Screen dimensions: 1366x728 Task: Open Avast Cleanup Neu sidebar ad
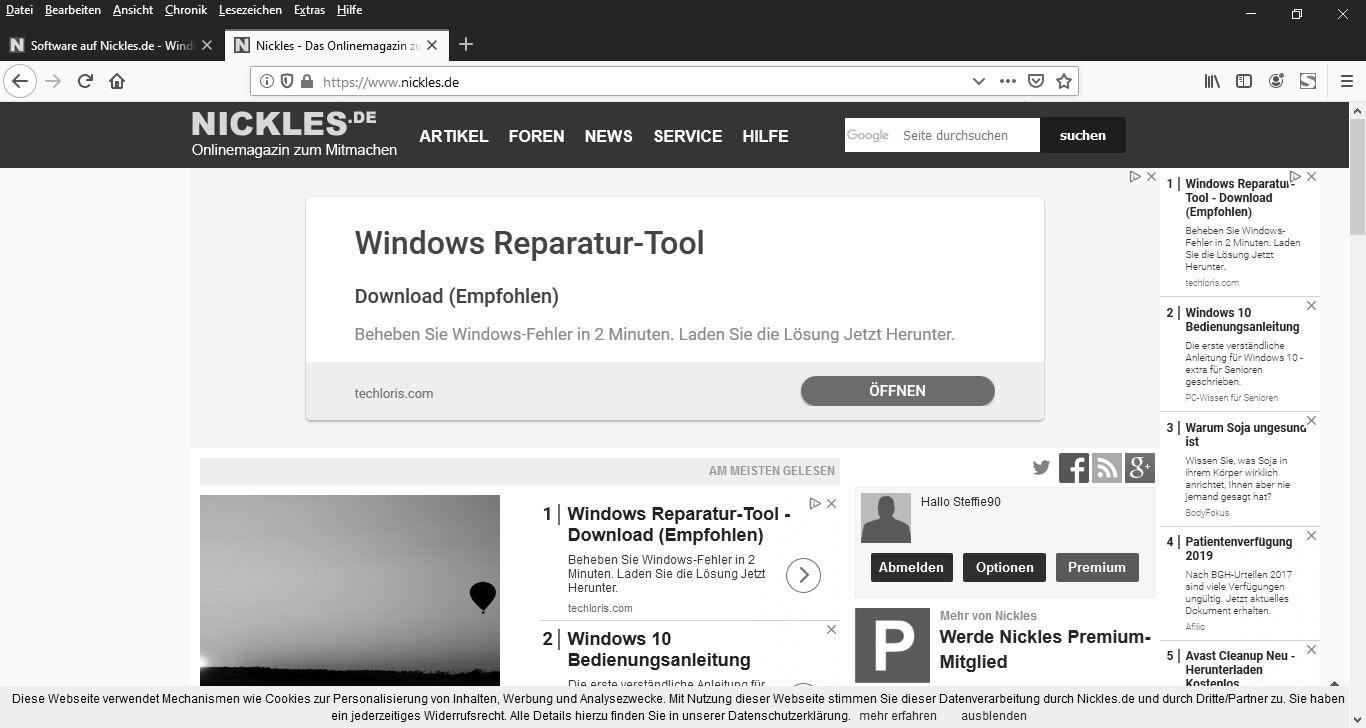click(x=1240, y=670)
